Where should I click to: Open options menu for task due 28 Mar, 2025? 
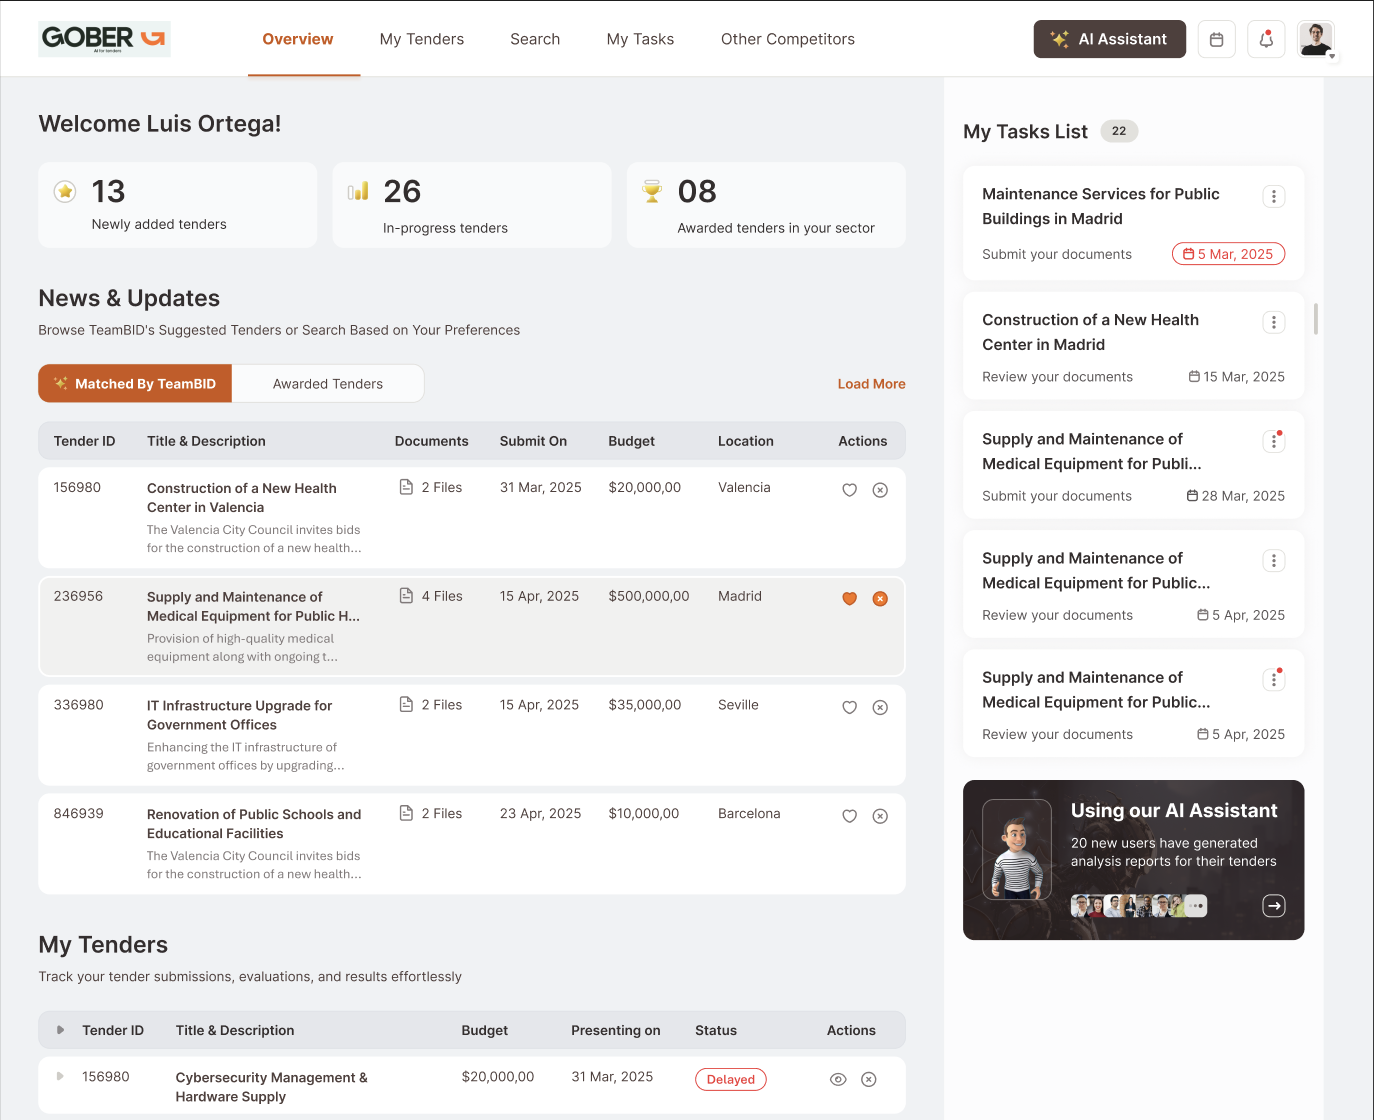coord(1273,441)
